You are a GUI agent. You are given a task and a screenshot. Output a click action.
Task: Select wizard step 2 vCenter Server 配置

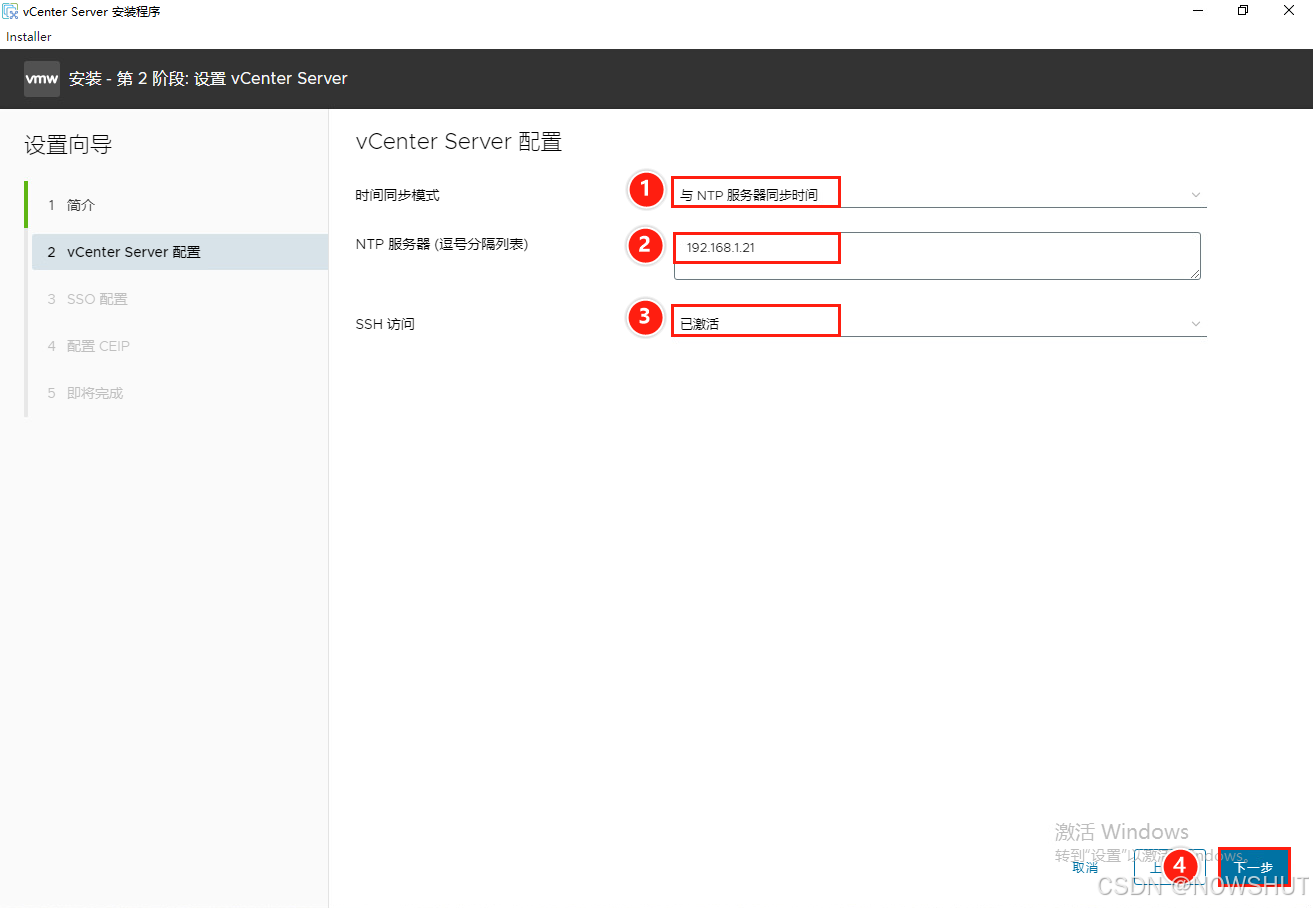pyautogui.click(x=180, y=252)
